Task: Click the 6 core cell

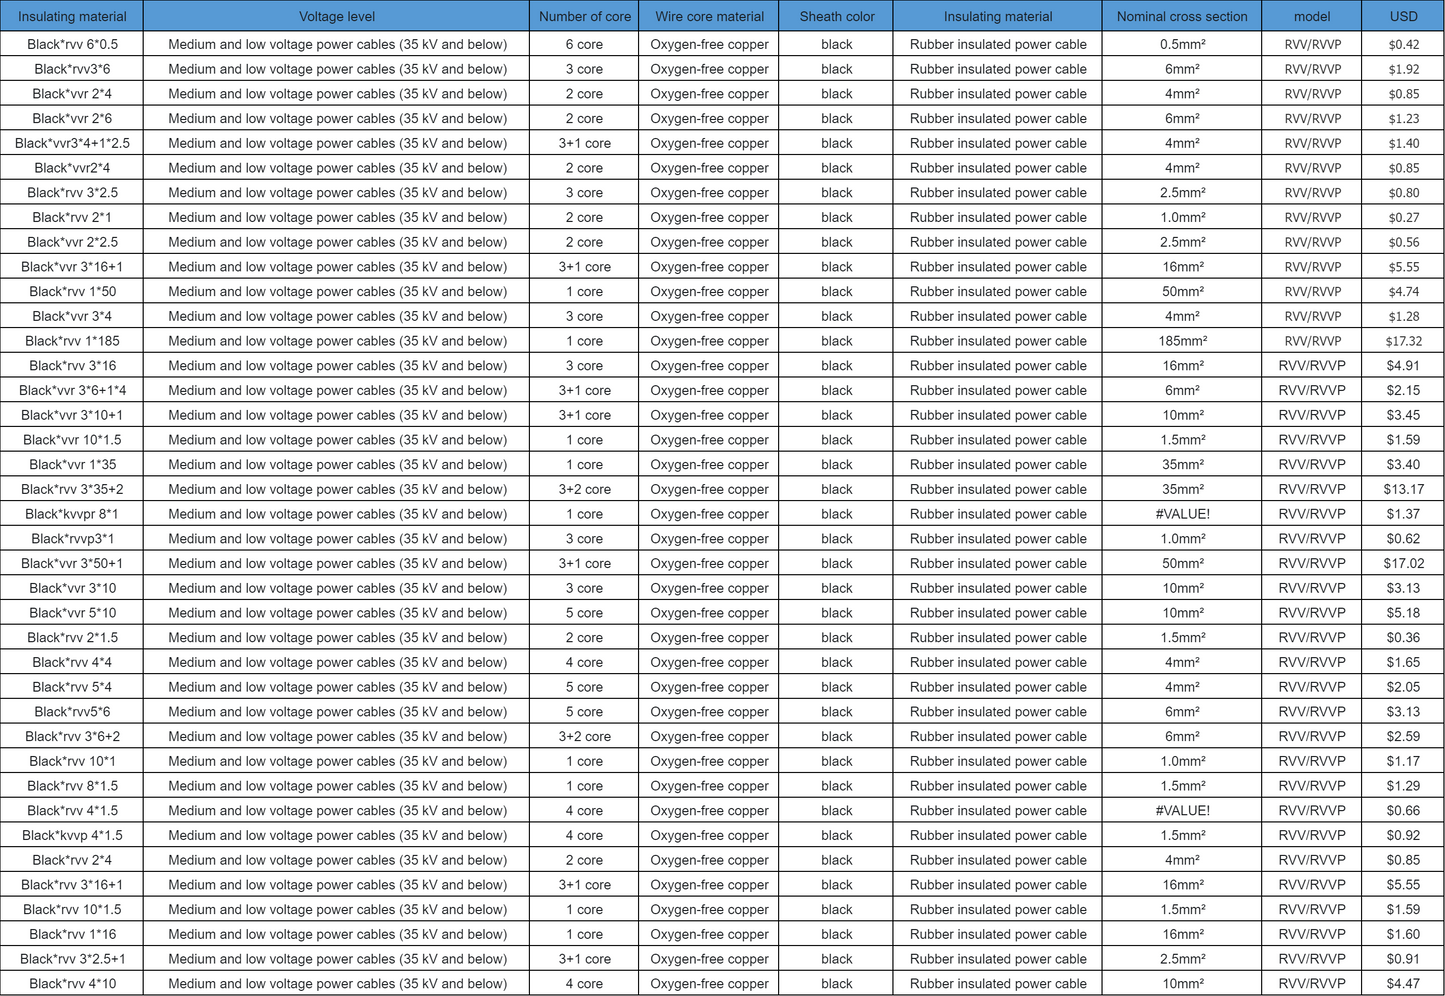Action: (x=584, y=44)
